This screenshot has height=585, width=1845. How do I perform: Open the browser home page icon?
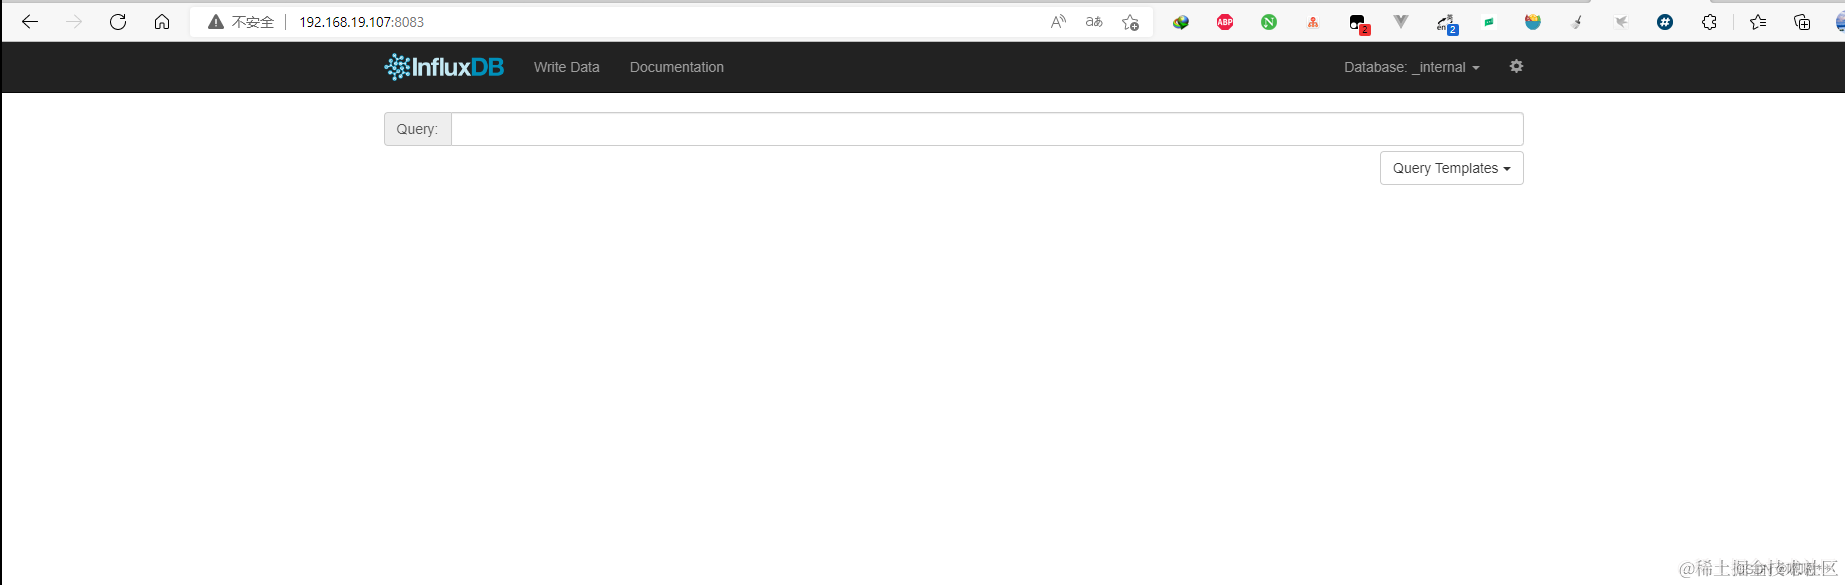coord(162,22)
